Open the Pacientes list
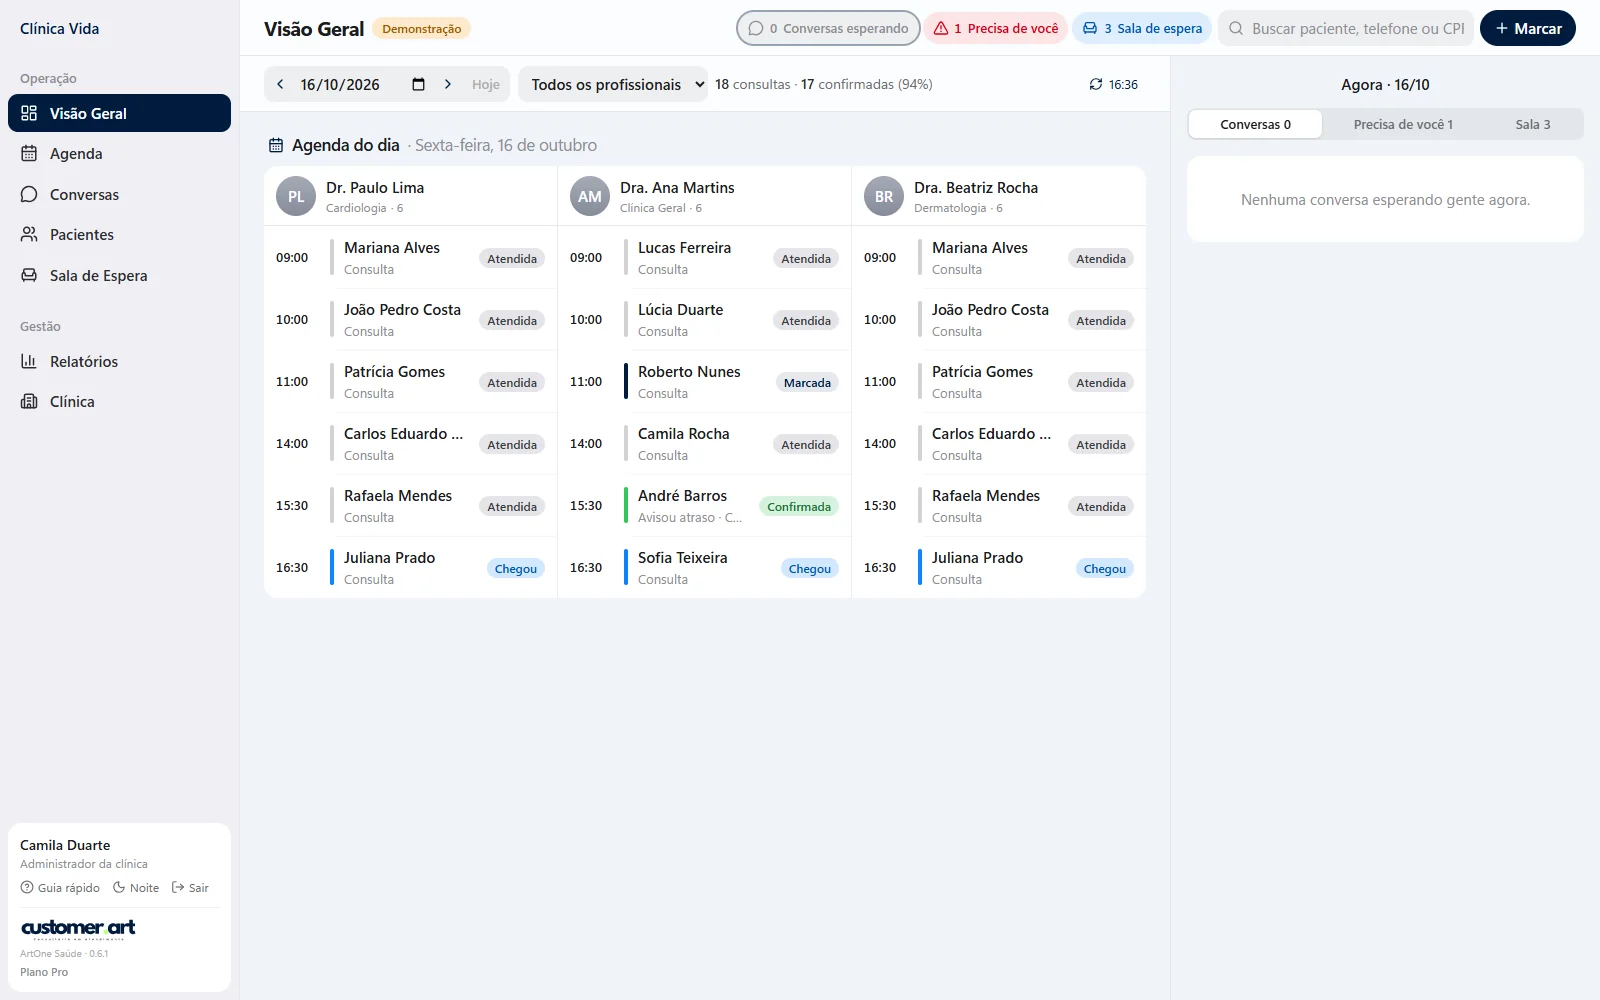The height and width of the screenshot is (1000, 1600). click(119, 234)
